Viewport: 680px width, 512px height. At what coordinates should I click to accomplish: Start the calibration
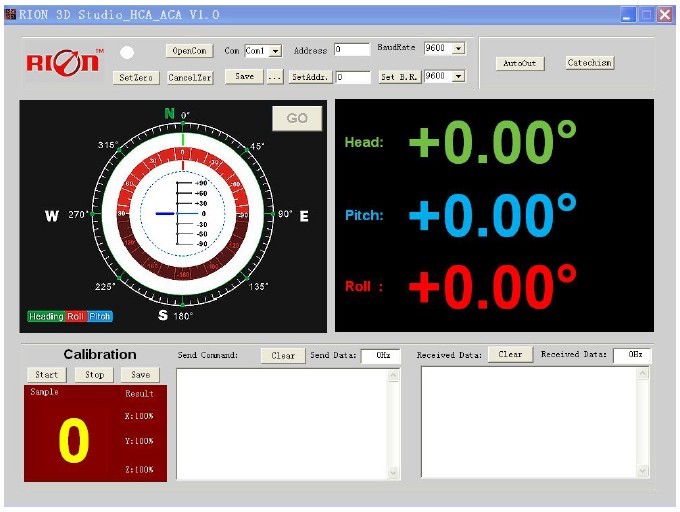46,375
